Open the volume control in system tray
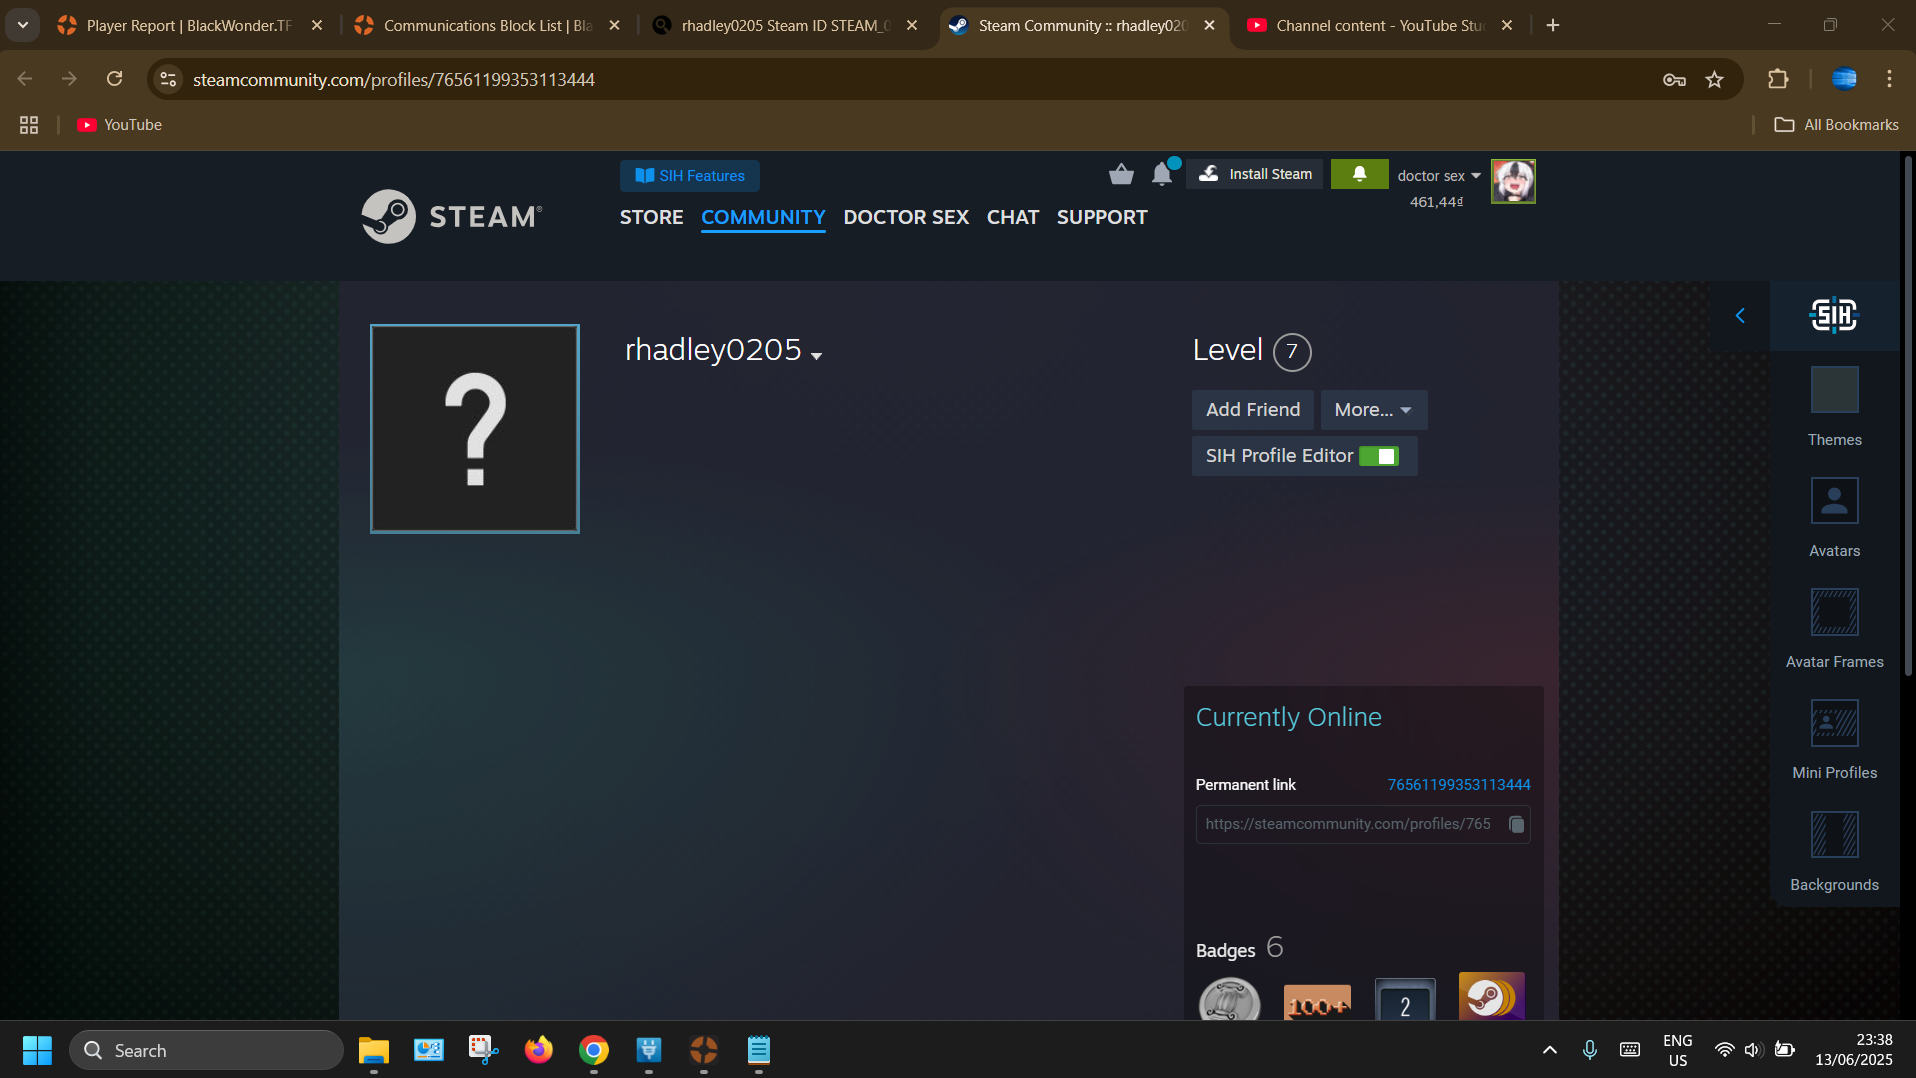 pos(1753,1050)
